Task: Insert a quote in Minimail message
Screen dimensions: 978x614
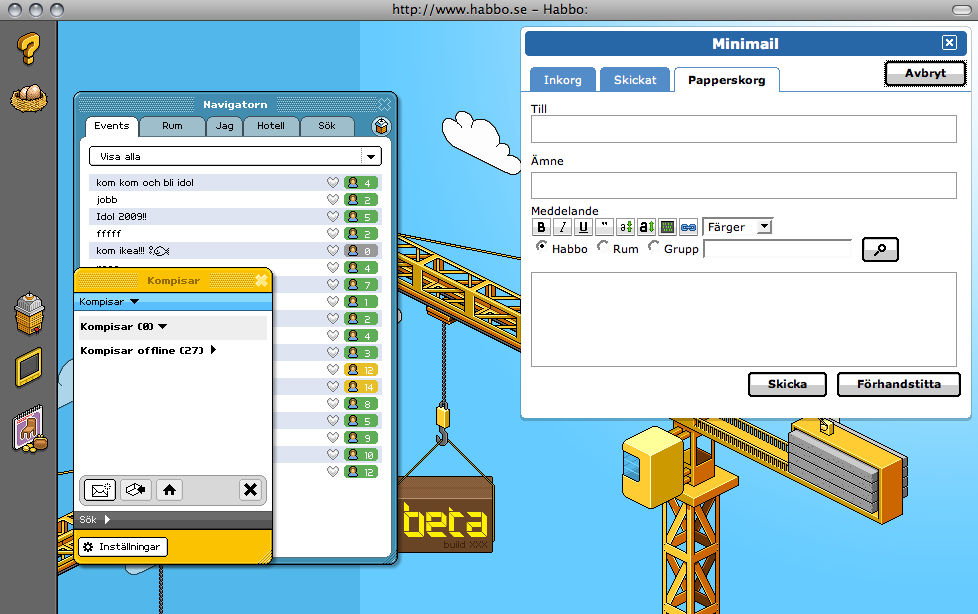Action: [x=604, y=227]
